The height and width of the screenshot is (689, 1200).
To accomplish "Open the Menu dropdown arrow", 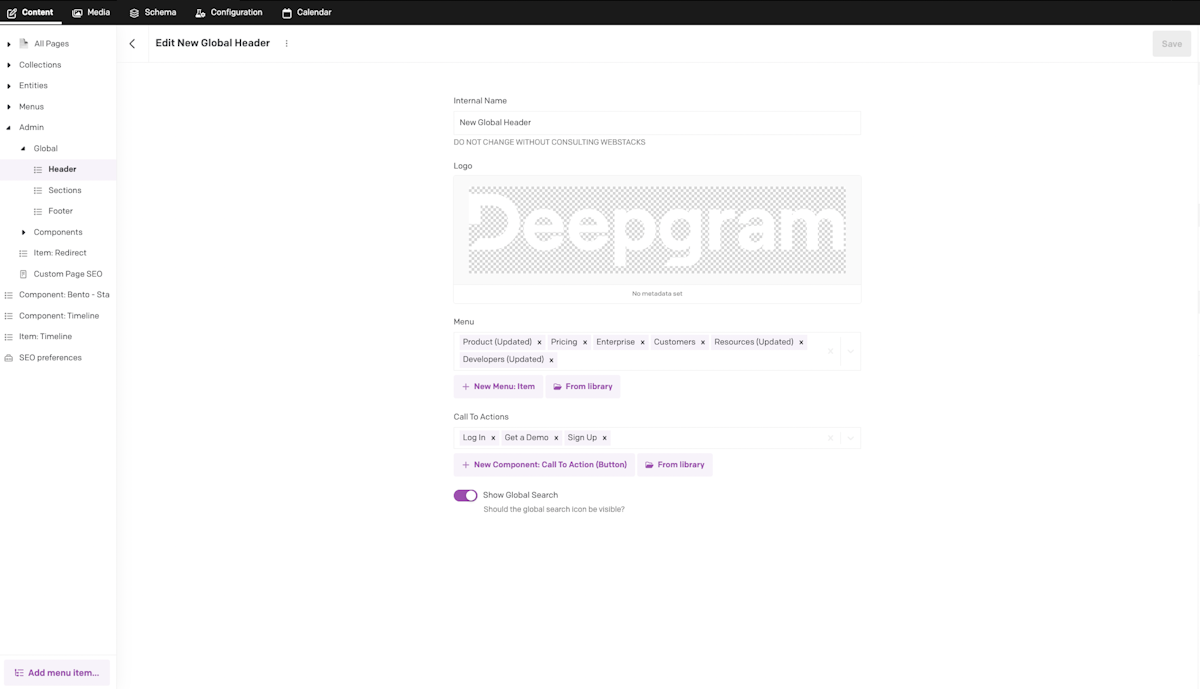I will pyautogui.click(x=850, y=351).
